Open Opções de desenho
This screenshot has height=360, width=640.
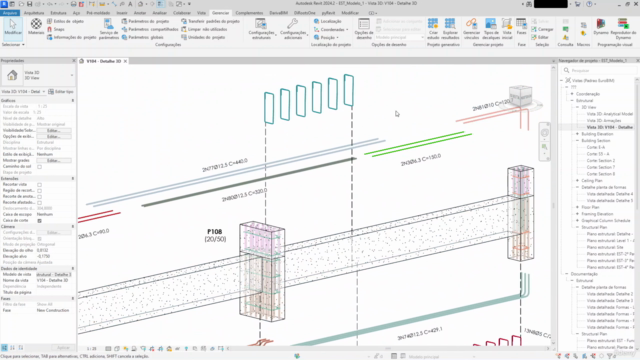coord(364,29)
